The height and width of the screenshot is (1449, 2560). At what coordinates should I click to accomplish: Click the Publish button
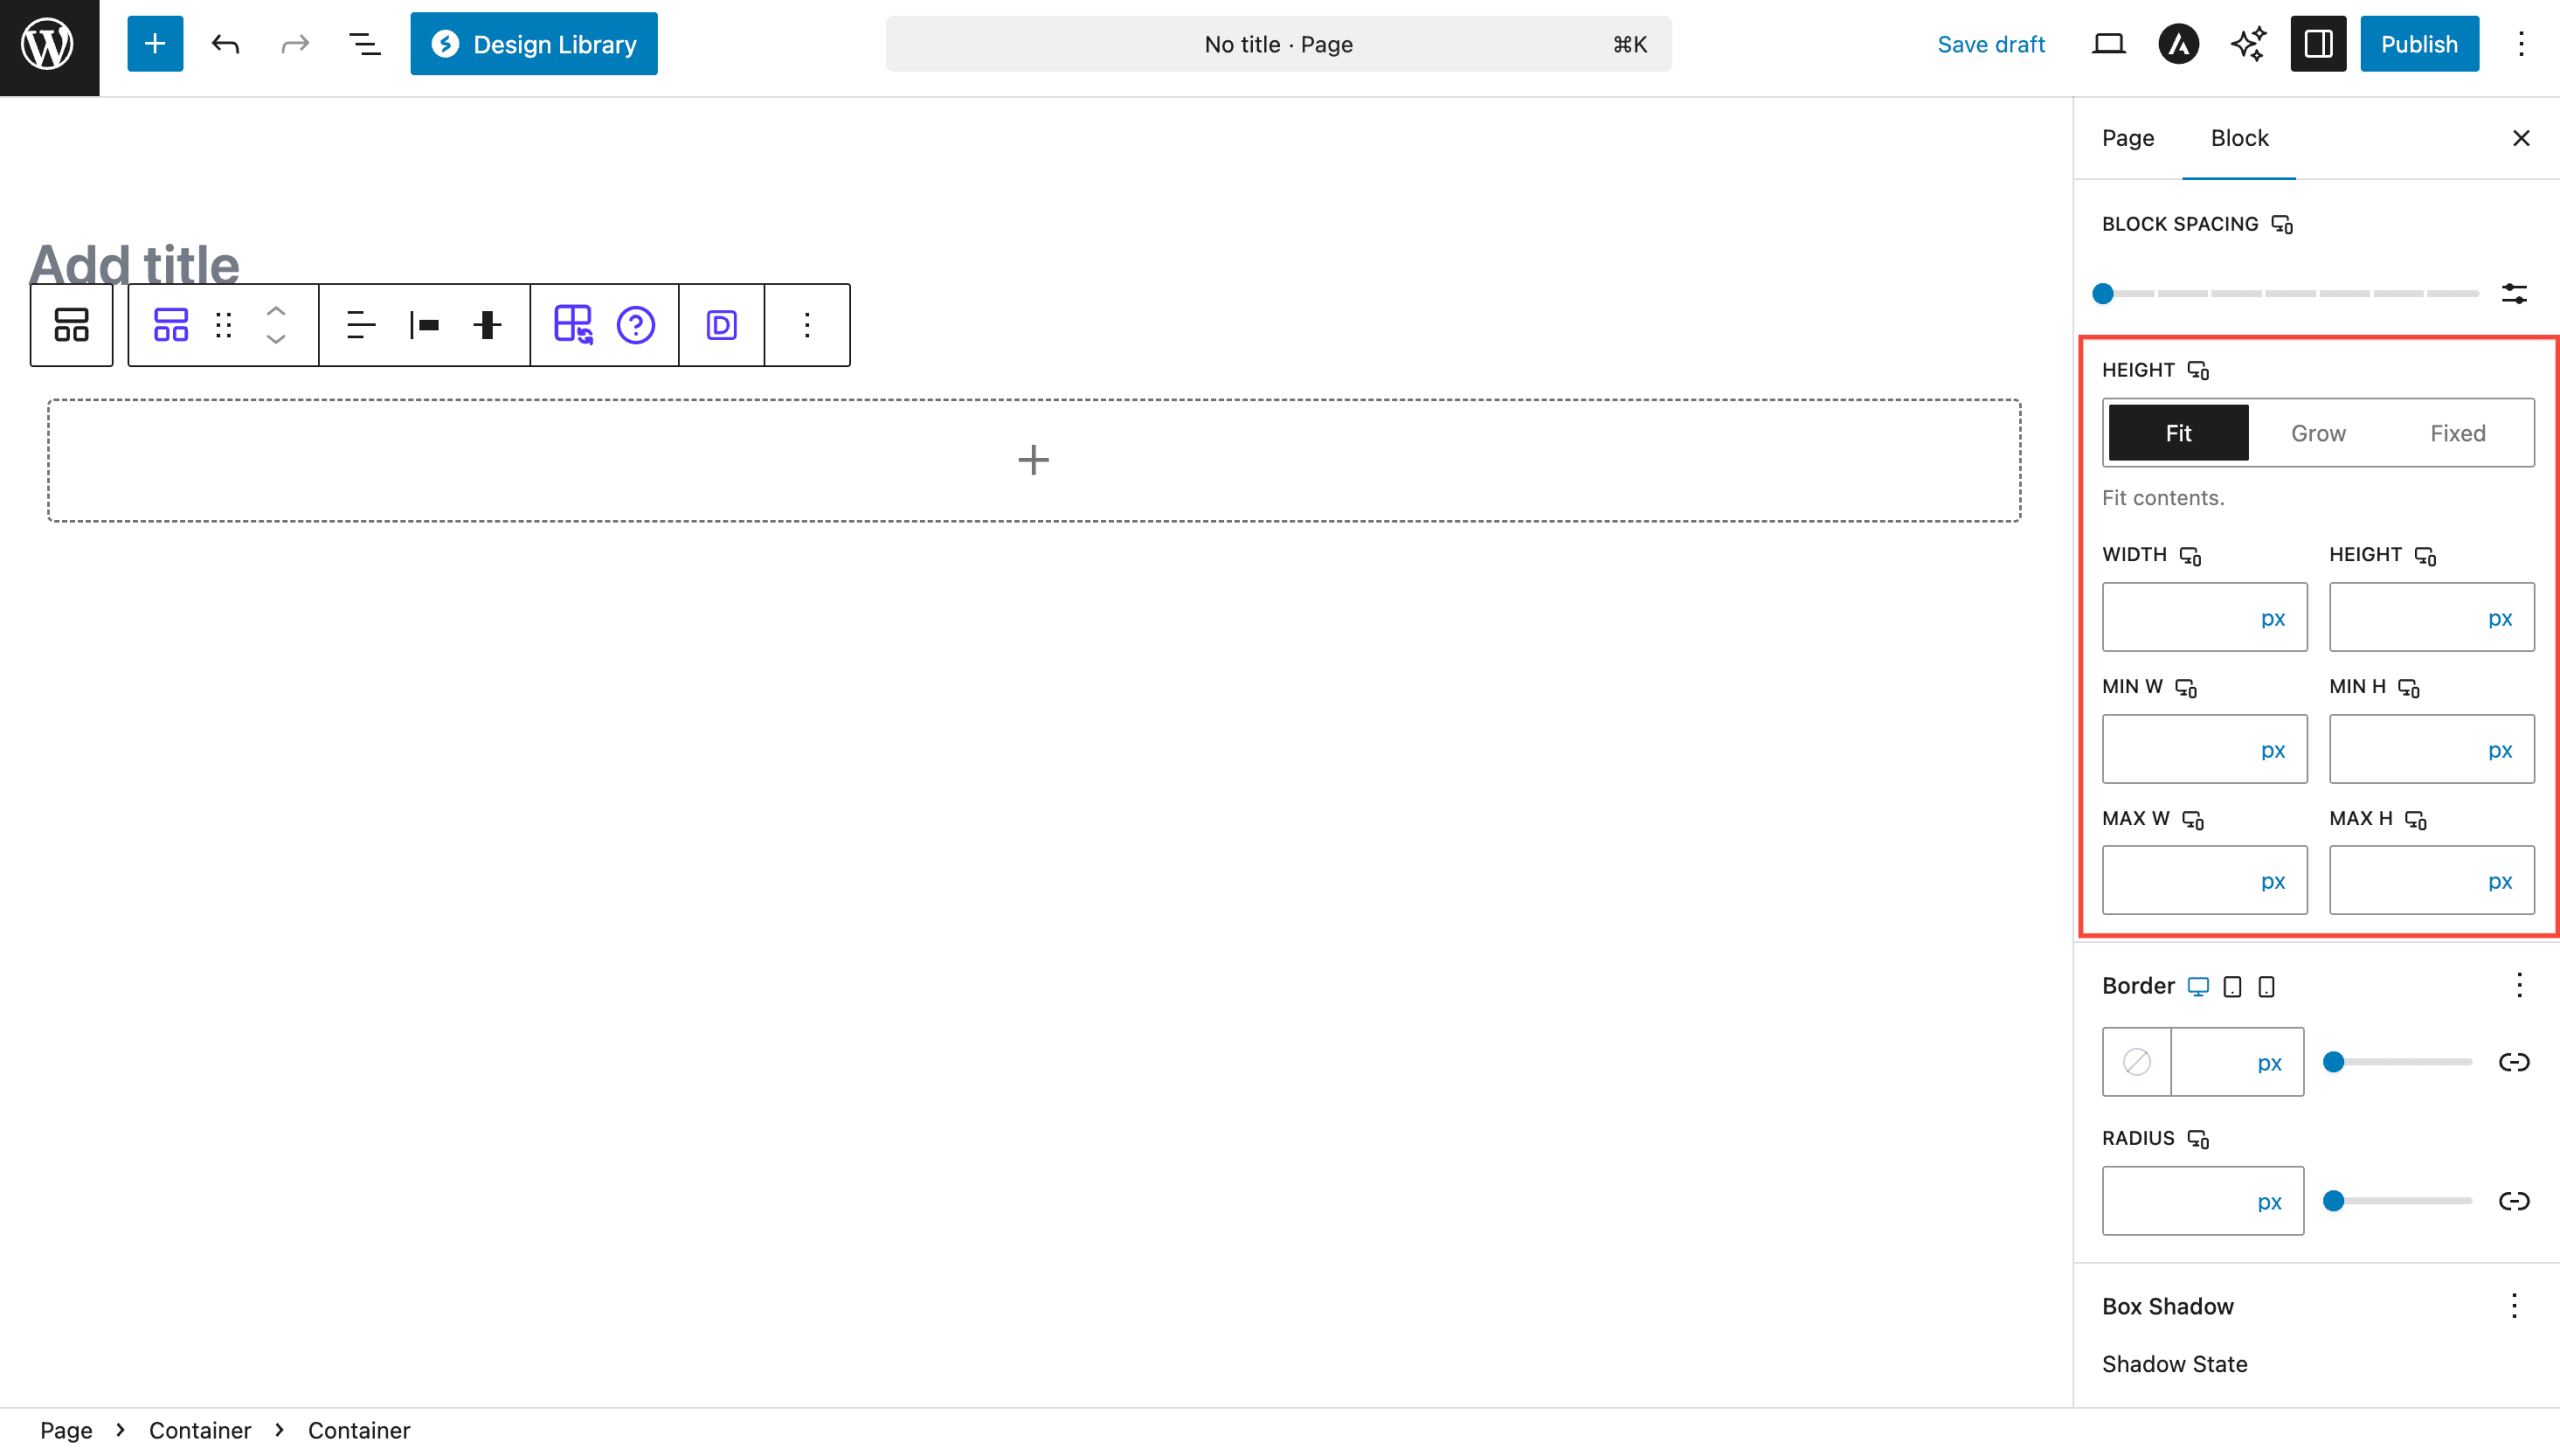(x=2418, y=44)
